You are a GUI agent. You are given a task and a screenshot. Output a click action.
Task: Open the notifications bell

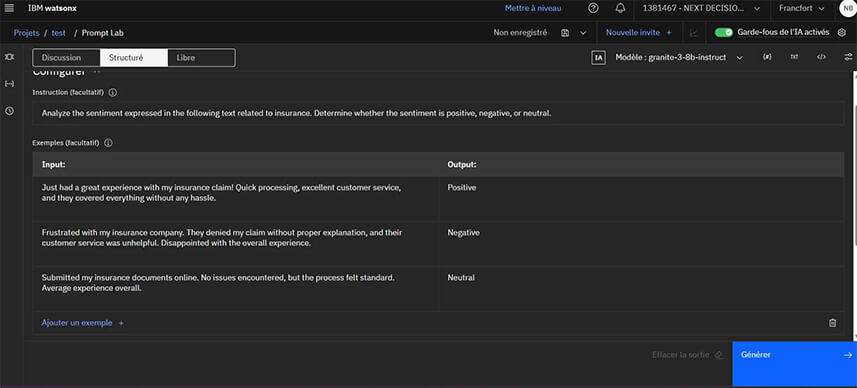[620, 8]
